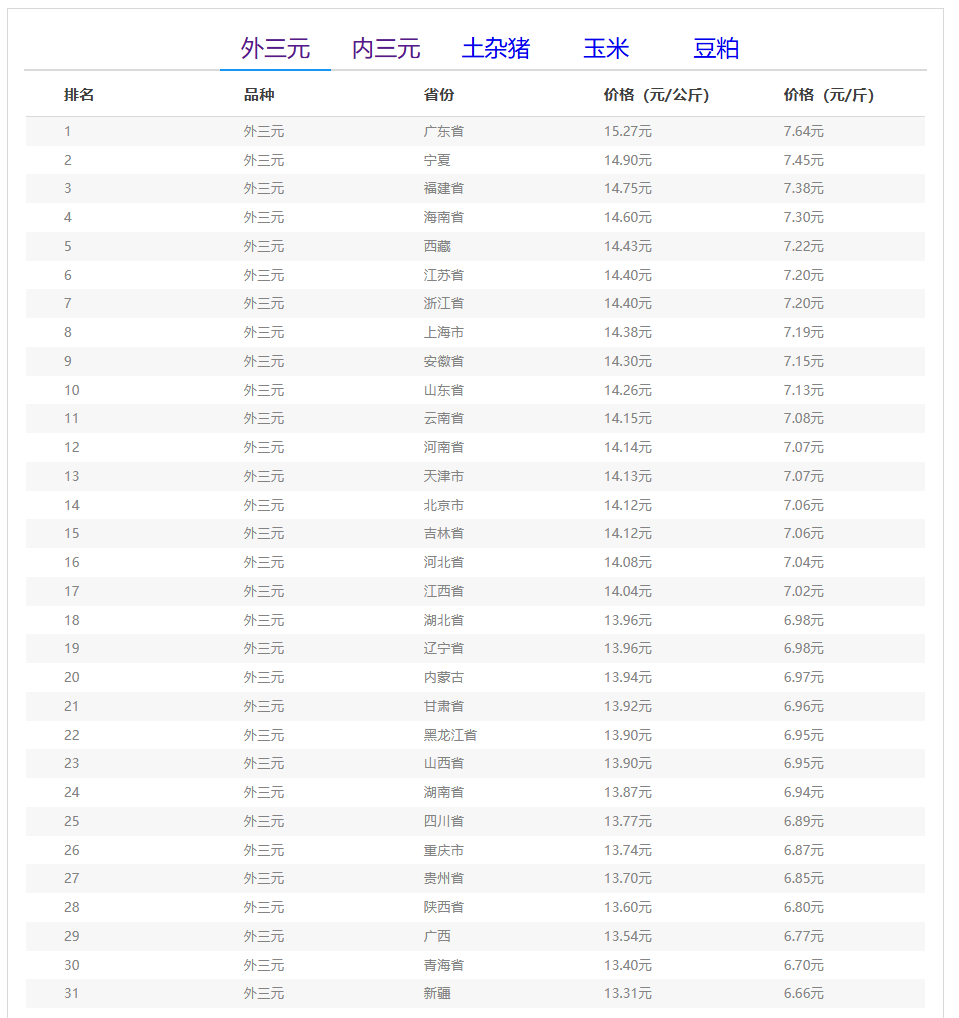Click the 13.87元 price cell
959x1018 pixels.
pos(628,791)
